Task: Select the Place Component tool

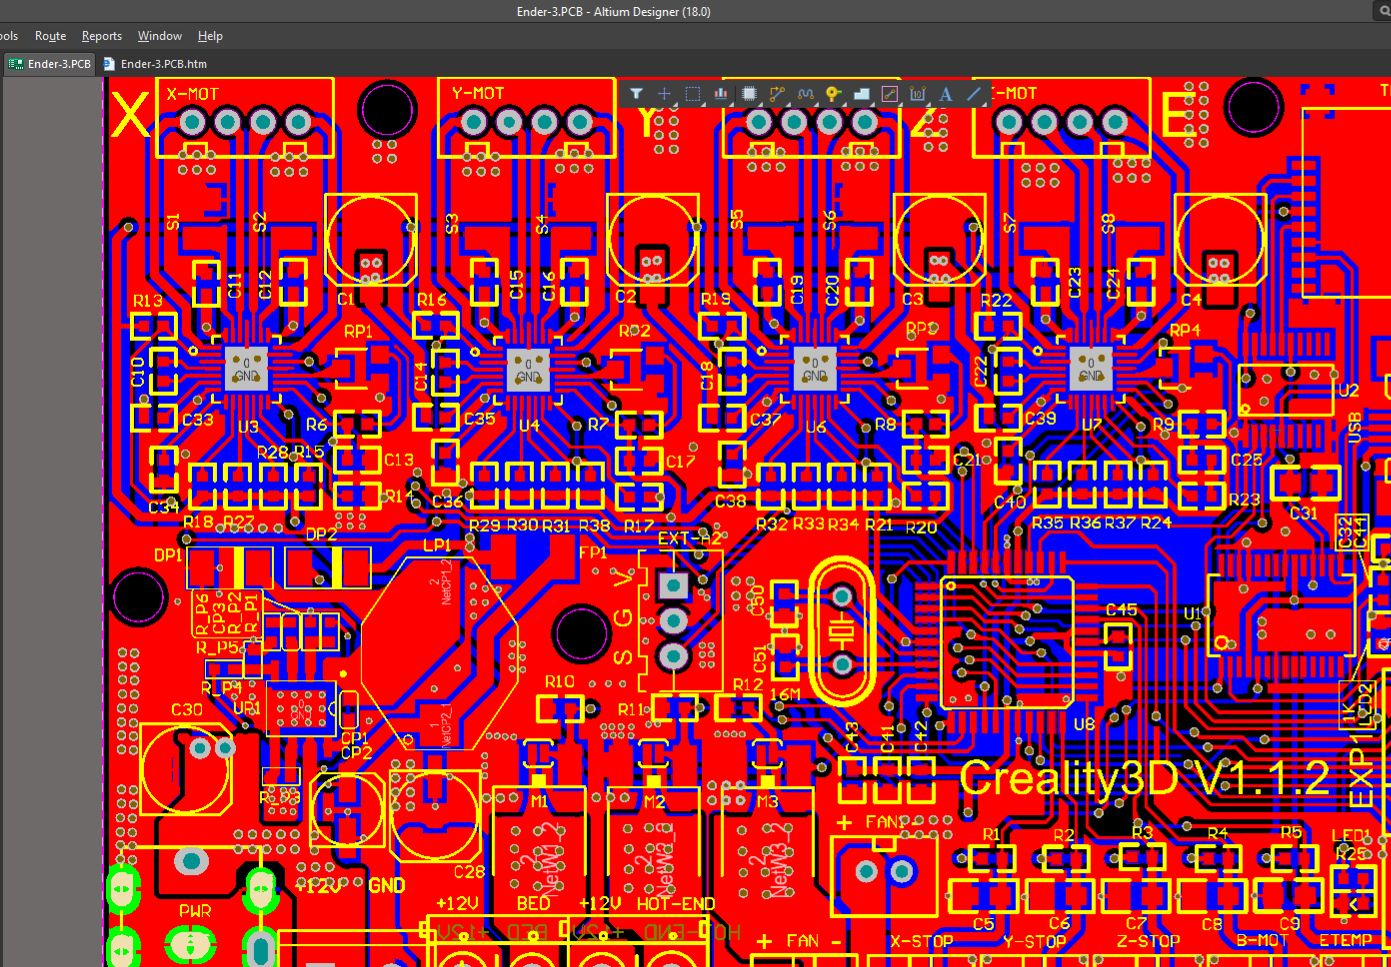Action: (750, 93)
